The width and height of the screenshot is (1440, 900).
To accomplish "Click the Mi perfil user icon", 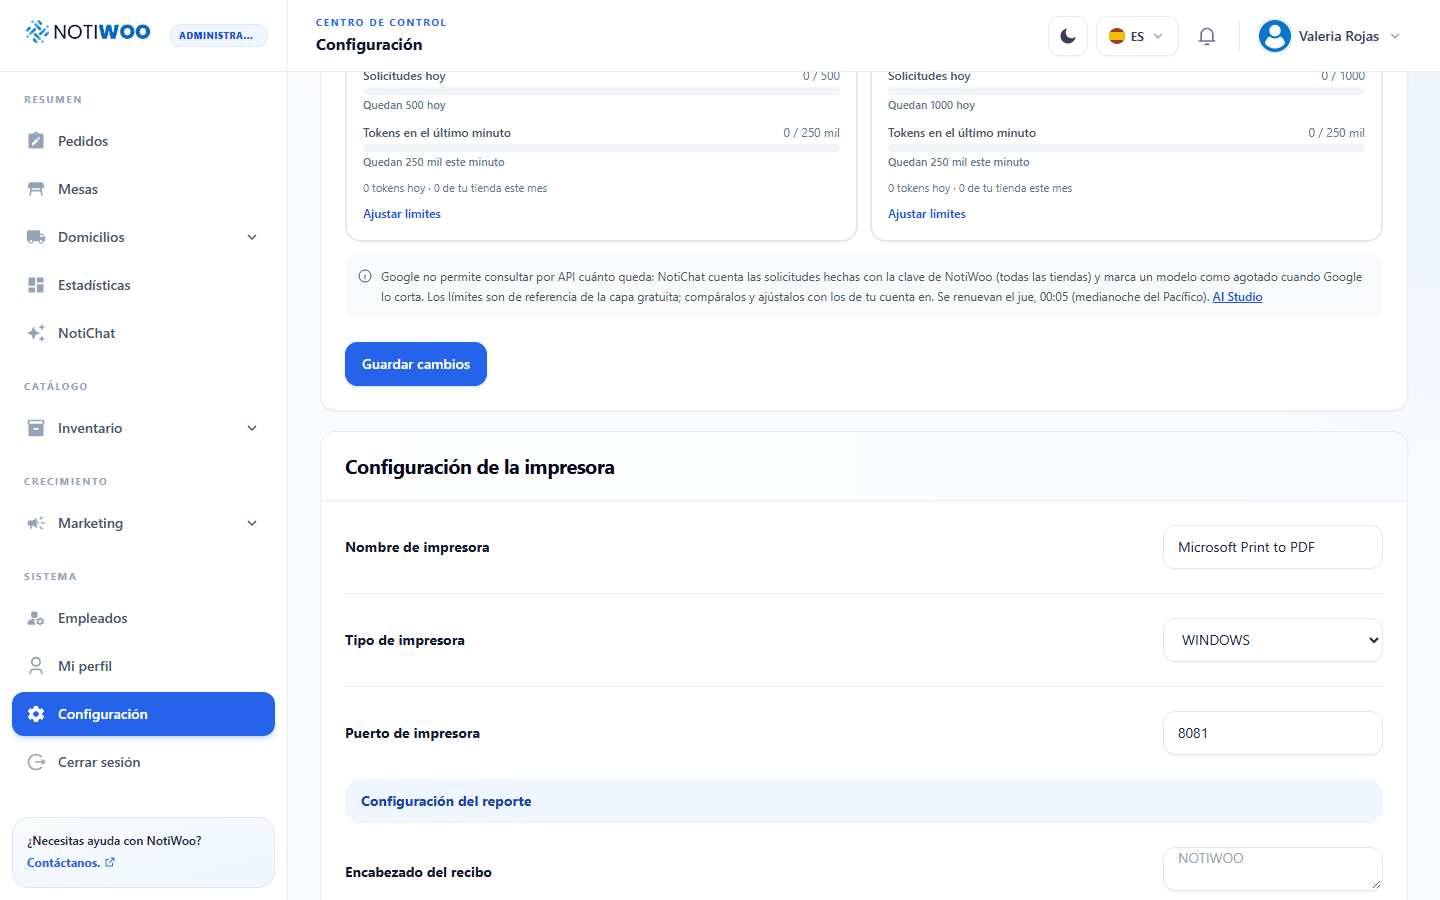I will [36, 666].
